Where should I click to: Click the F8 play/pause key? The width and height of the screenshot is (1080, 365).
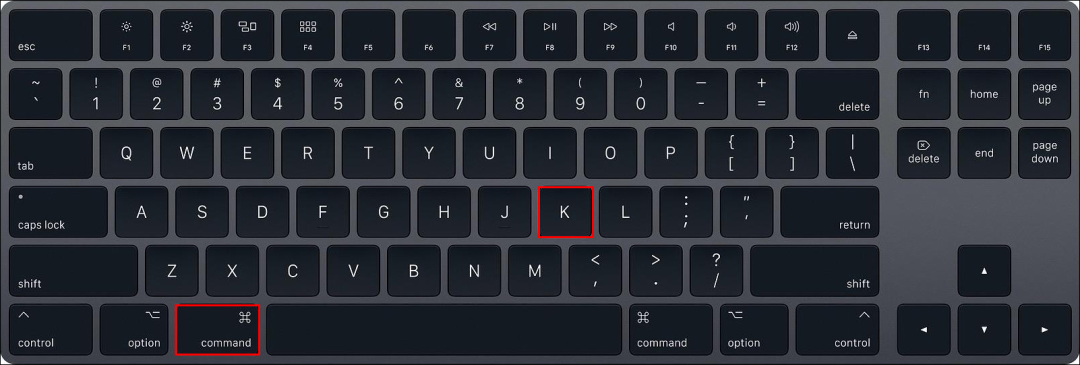(x=550, y=35)
